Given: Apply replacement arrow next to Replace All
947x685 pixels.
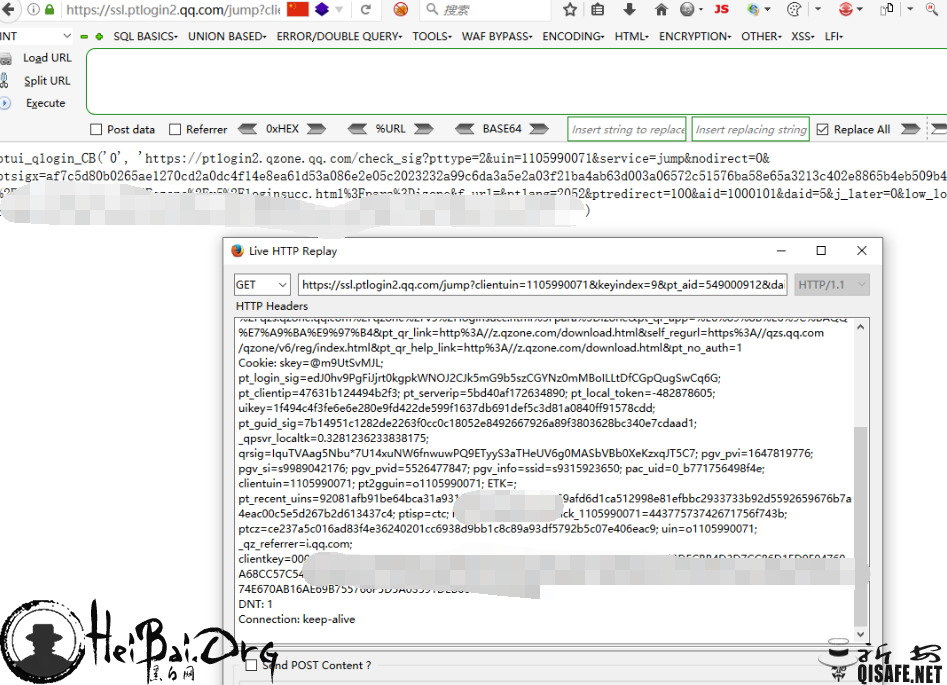Looking at the screenshot, I should pyautogui.click(x=910, y=129).
